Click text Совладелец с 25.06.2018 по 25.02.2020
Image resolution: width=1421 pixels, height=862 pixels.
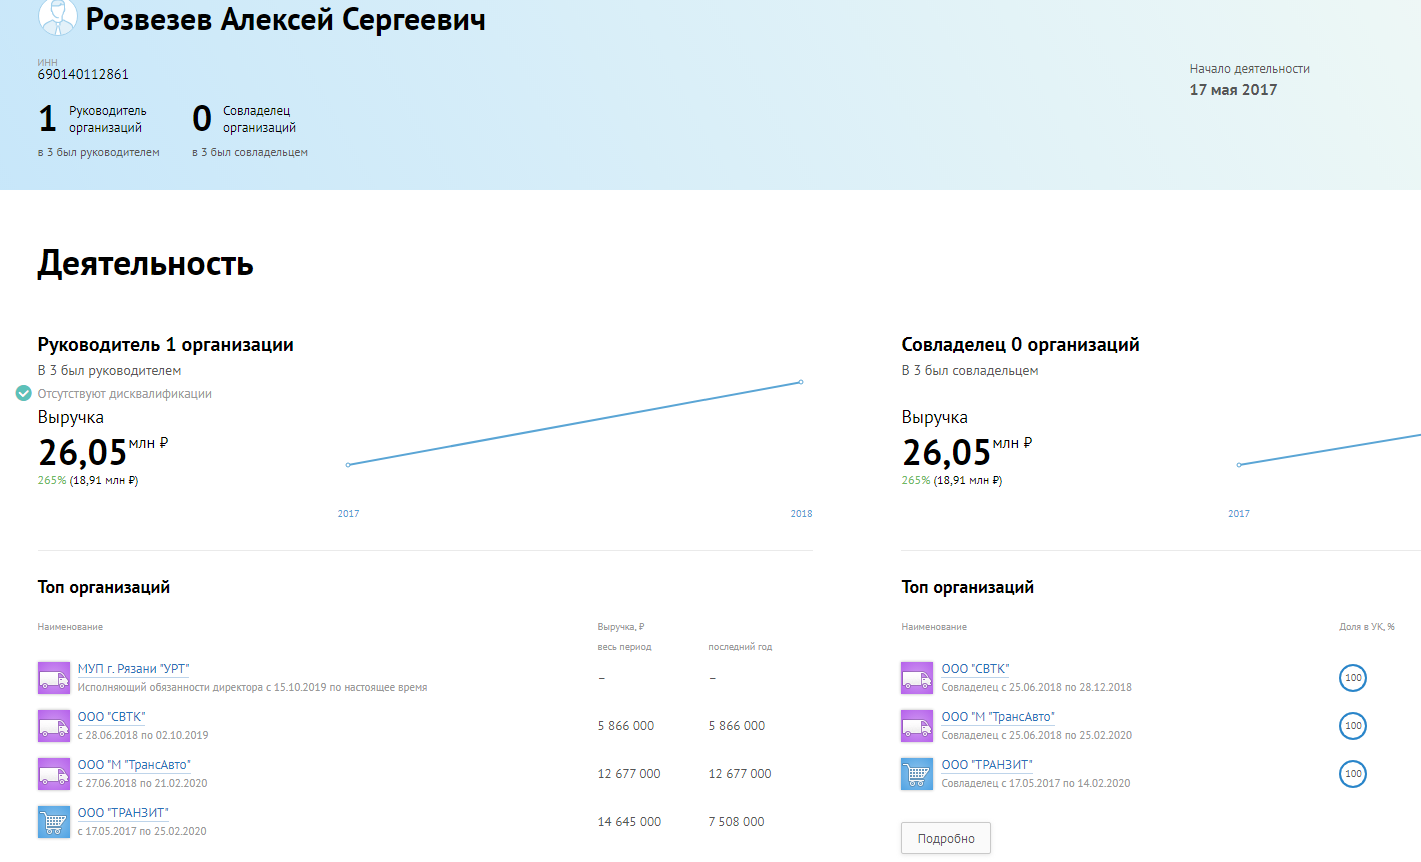point(1037,735)
